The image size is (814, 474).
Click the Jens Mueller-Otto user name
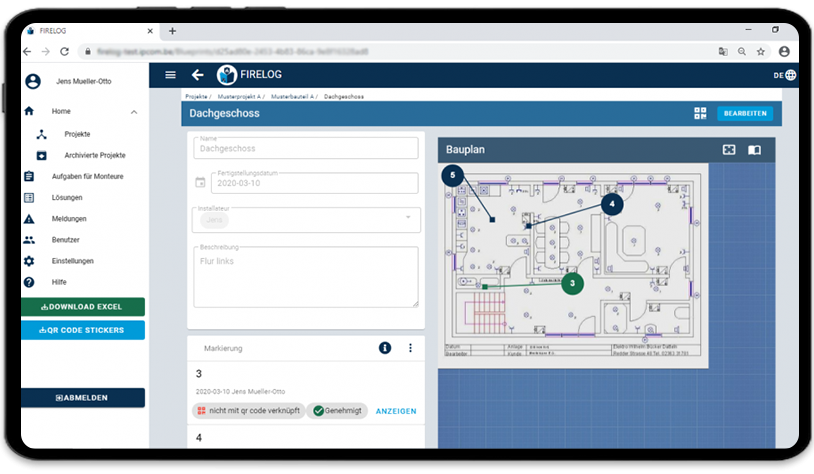[84, 82]
